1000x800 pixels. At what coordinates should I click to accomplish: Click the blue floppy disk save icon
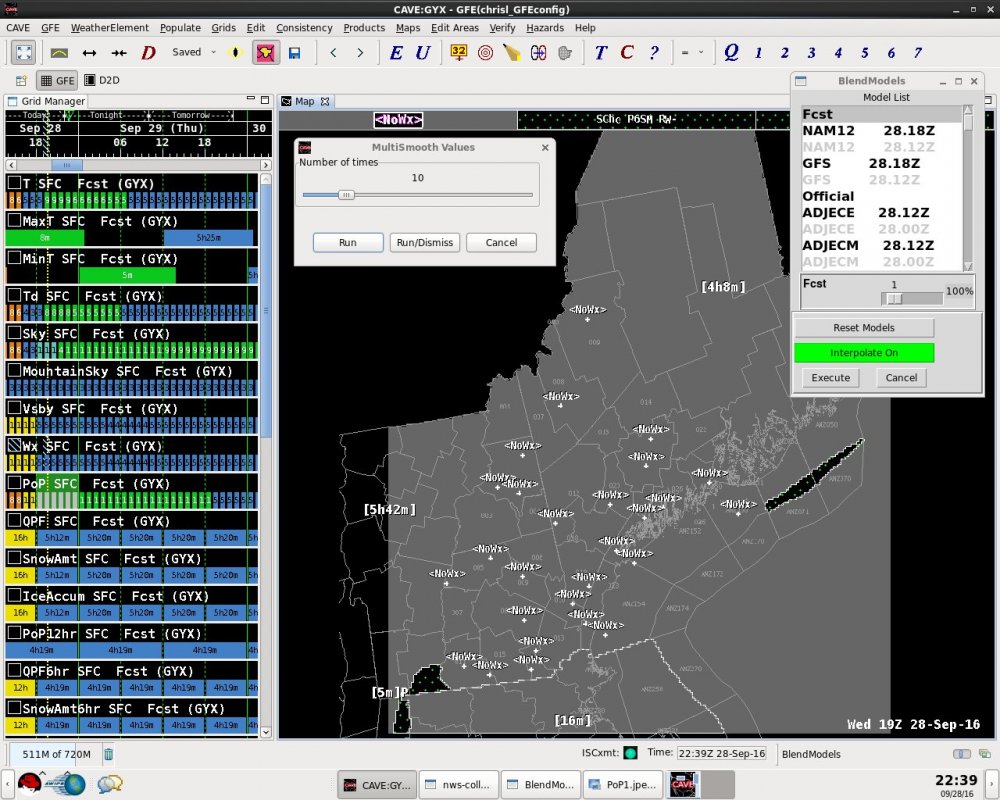coord(294,53)
